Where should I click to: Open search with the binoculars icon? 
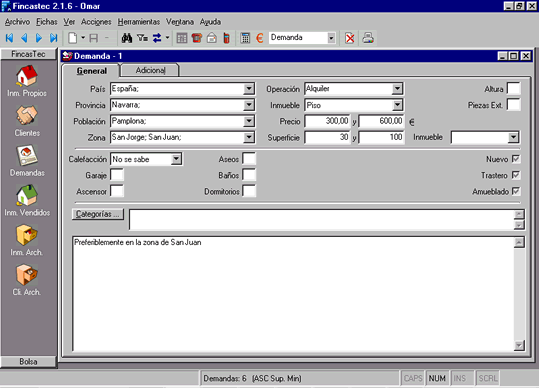click(x=127, y=38)
